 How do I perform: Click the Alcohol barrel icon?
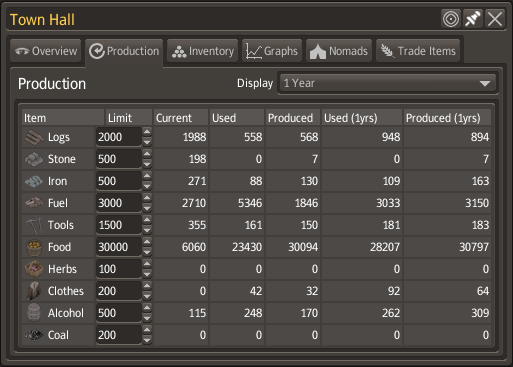point(34,313)
